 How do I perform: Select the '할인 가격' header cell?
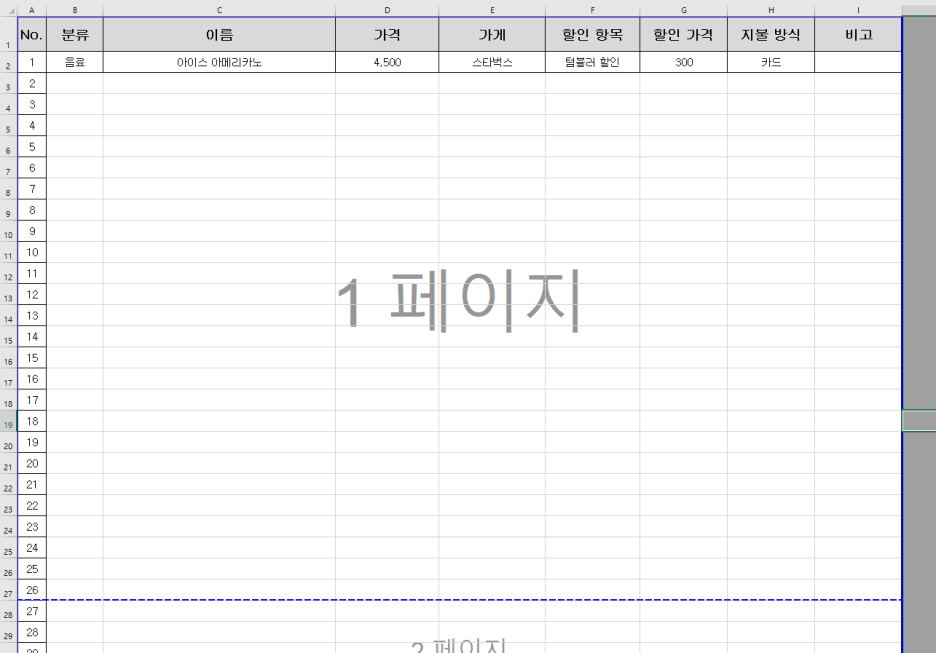683,35
